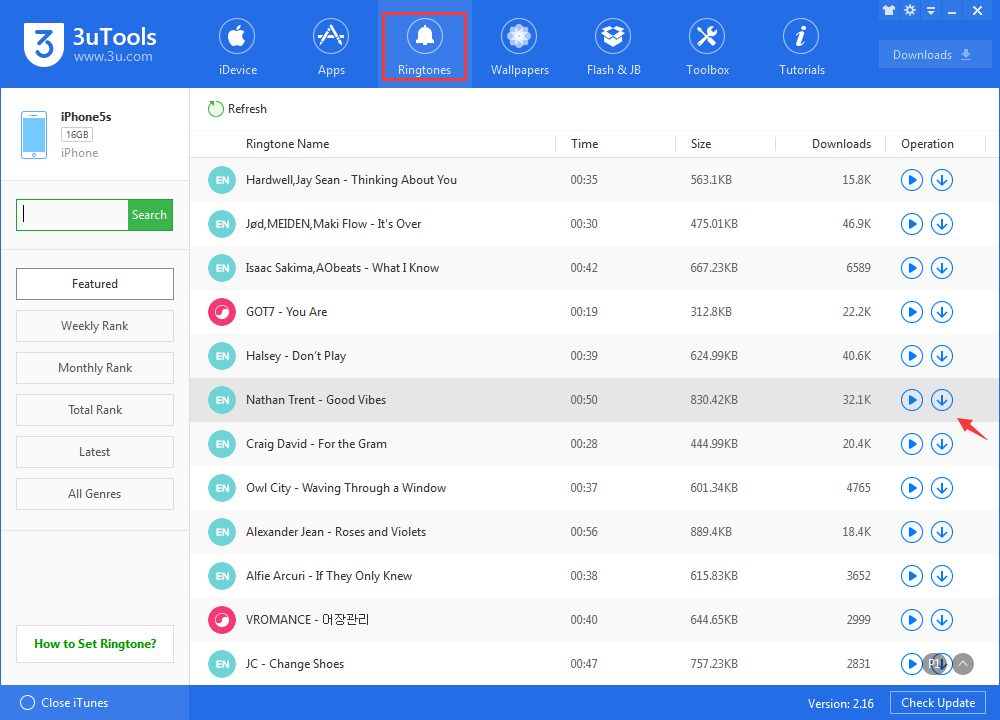
Task: Play Nathan Trent - Good Vibes
Action: (912, 400)
